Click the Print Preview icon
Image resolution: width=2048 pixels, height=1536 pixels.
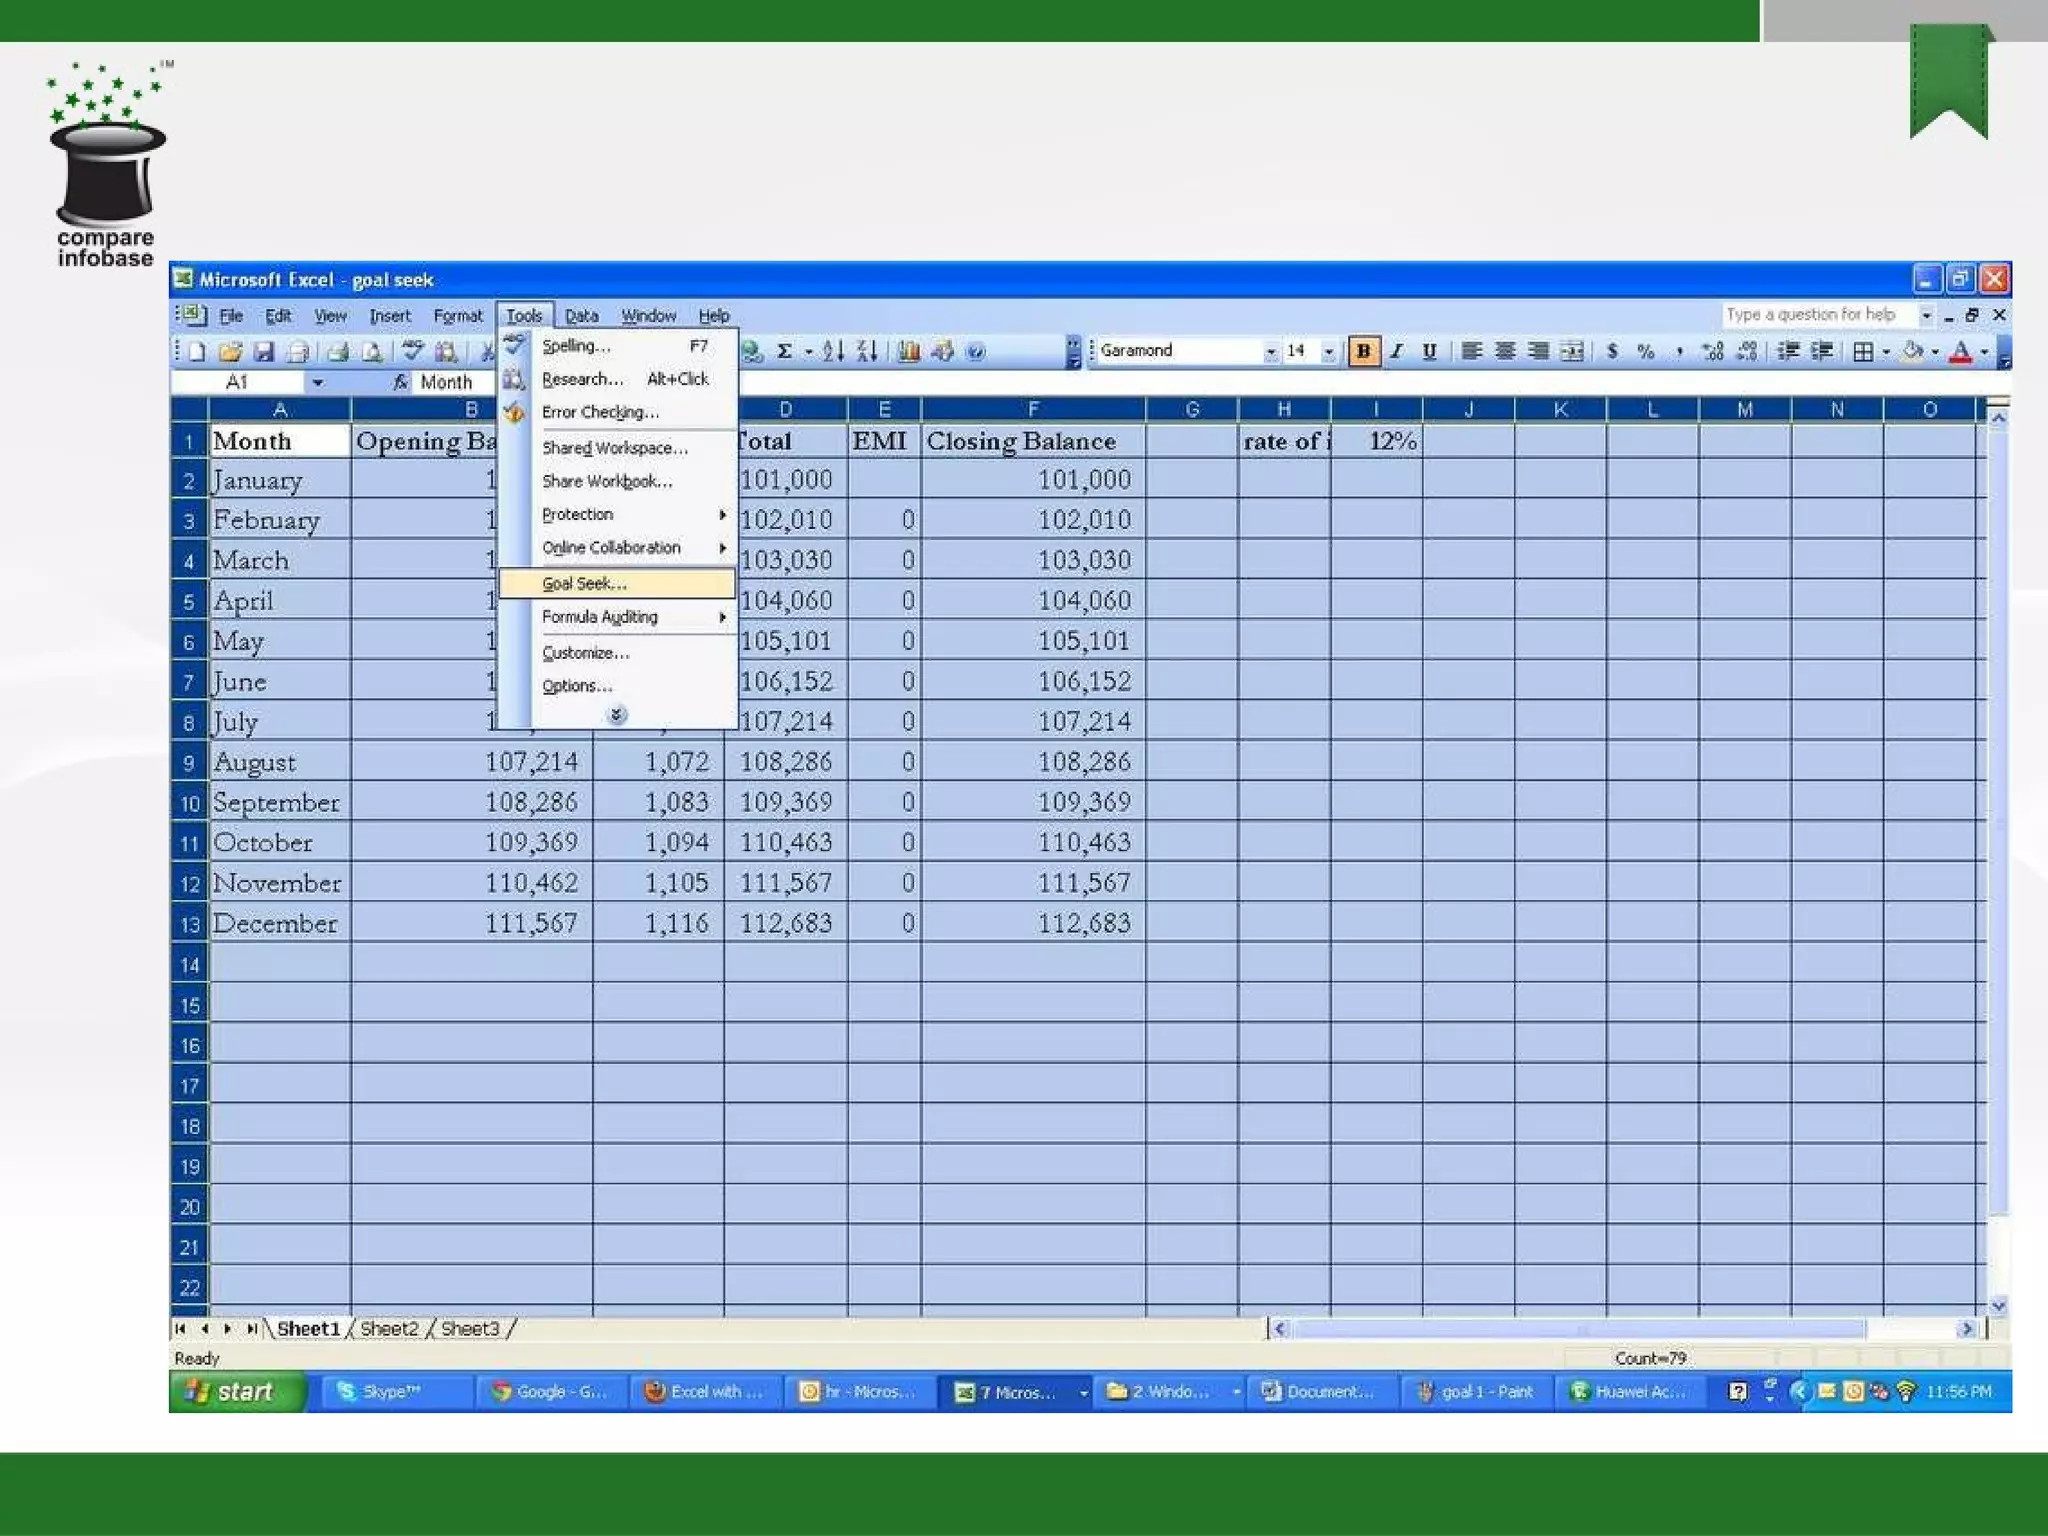(371, 351)
